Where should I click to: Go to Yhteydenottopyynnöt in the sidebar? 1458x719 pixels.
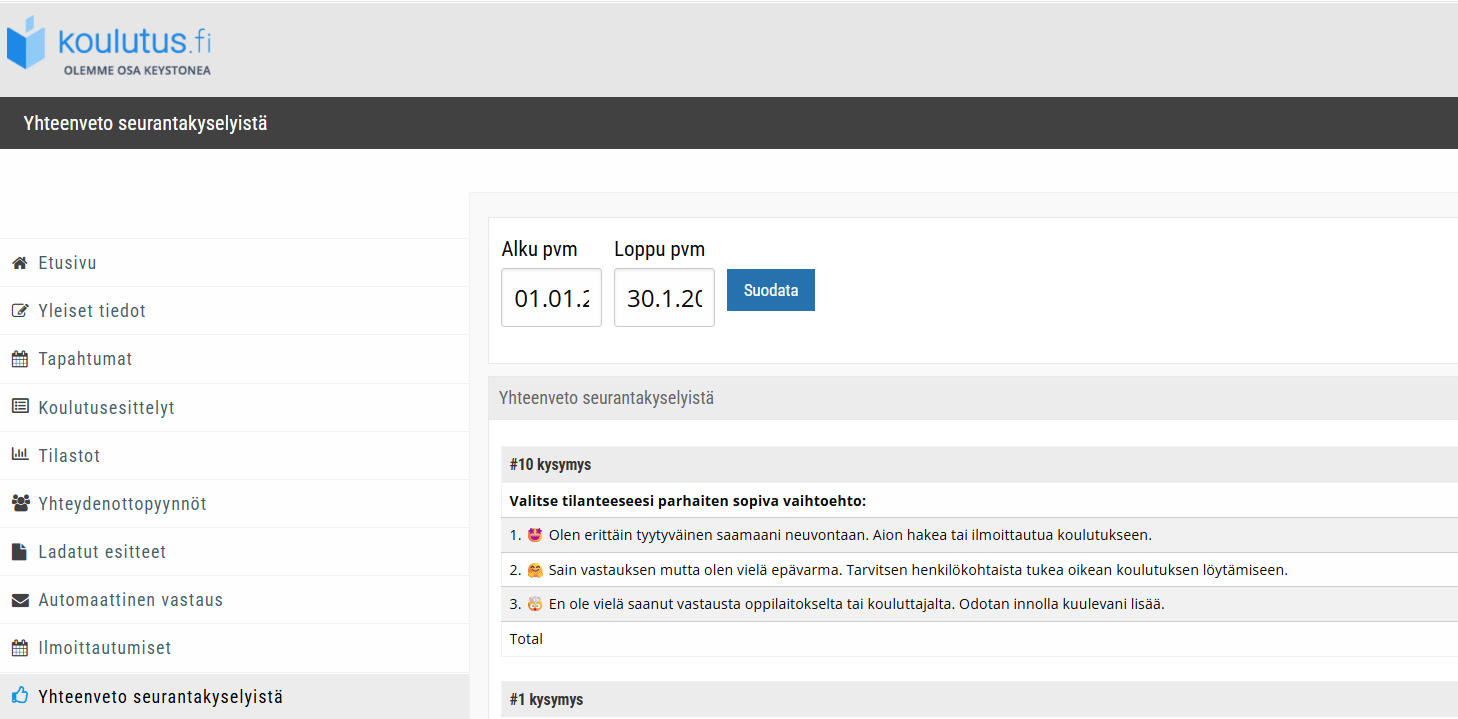(x=122, y=503)
